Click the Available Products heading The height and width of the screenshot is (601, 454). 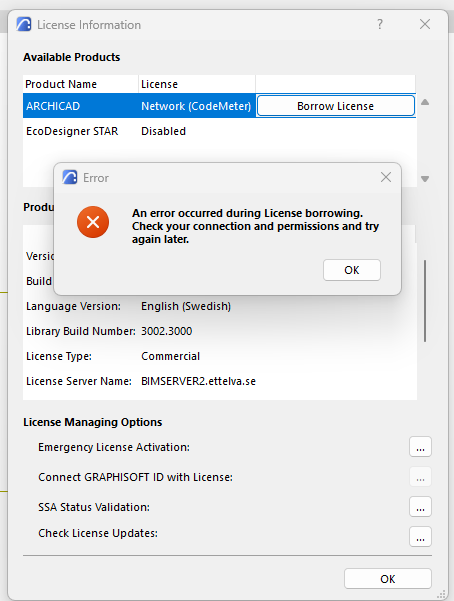[x=71, y=57]
